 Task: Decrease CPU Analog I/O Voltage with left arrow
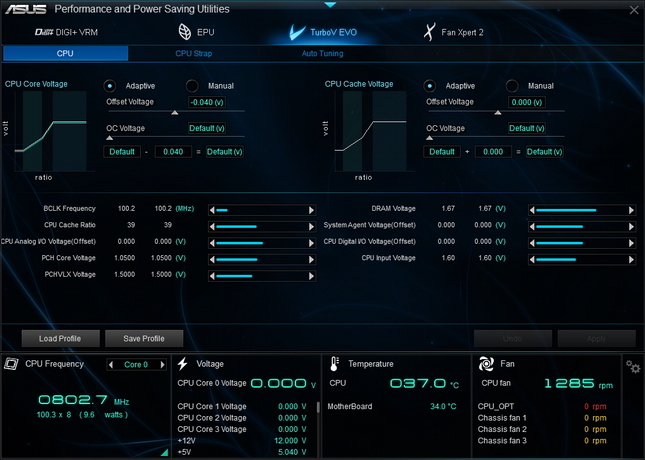tap(212, 243)
